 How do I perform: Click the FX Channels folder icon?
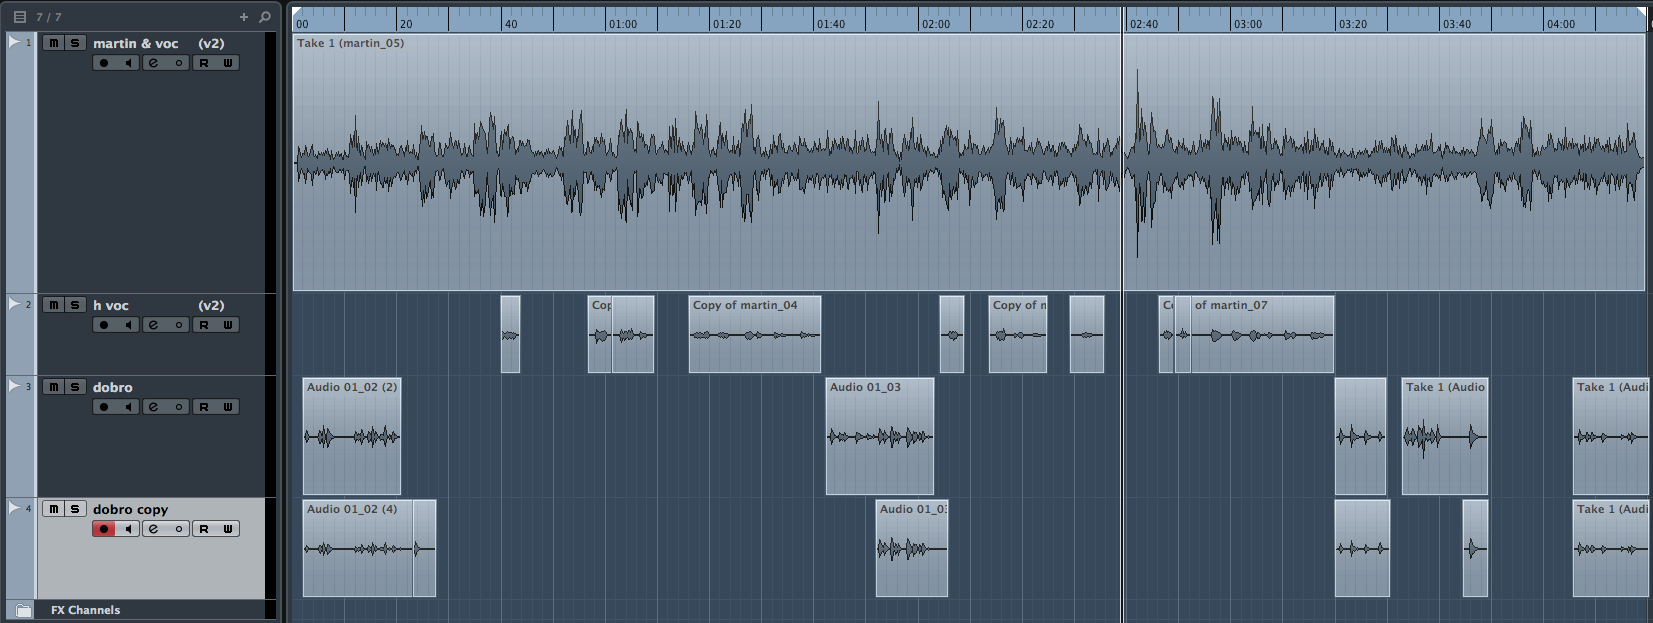click(x=23, y=610)
